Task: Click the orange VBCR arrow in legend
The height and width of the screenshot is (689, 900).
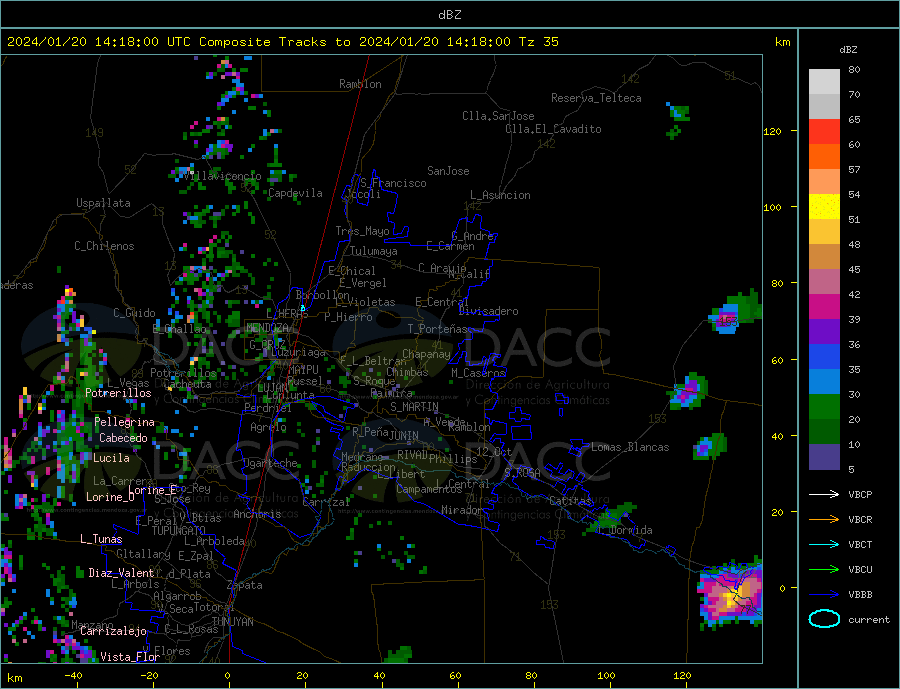Action: tap(825, 519)
